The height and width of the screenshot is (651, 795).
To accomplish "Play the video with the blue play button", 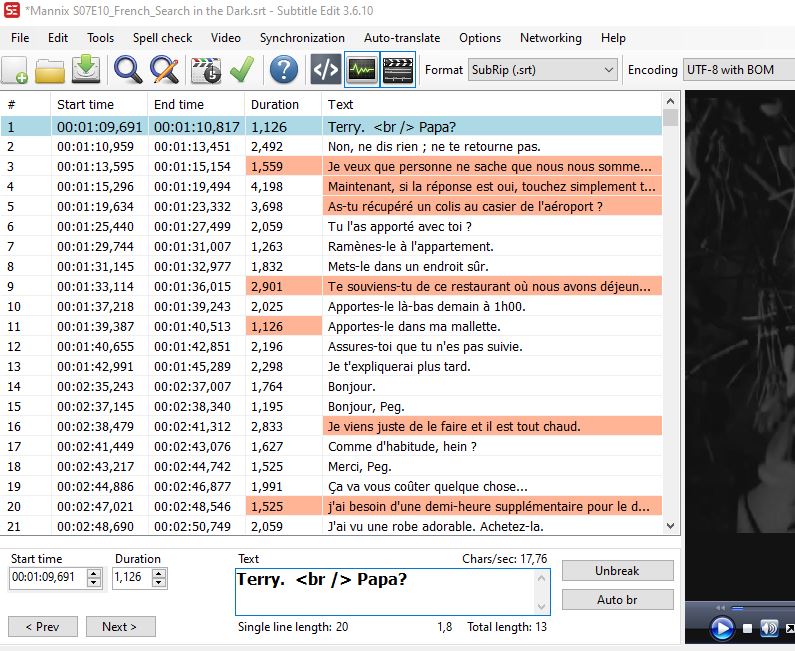I will pos(721,628).
